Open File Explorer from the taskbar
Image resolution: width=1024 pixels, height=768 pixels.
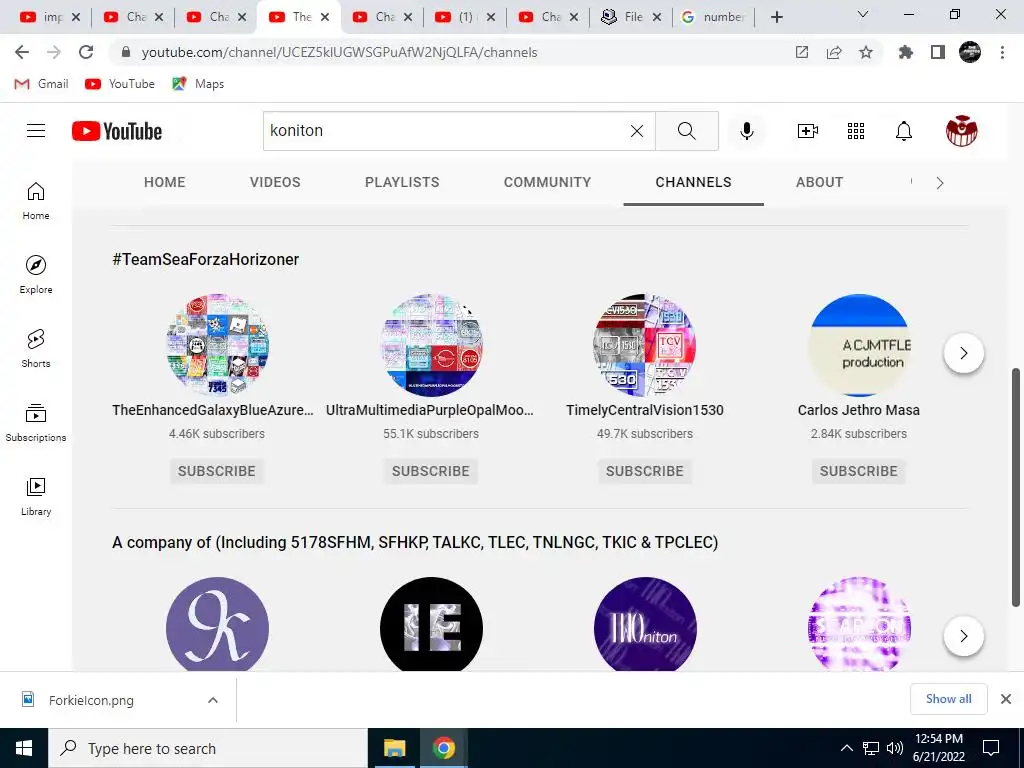(394, 748)
